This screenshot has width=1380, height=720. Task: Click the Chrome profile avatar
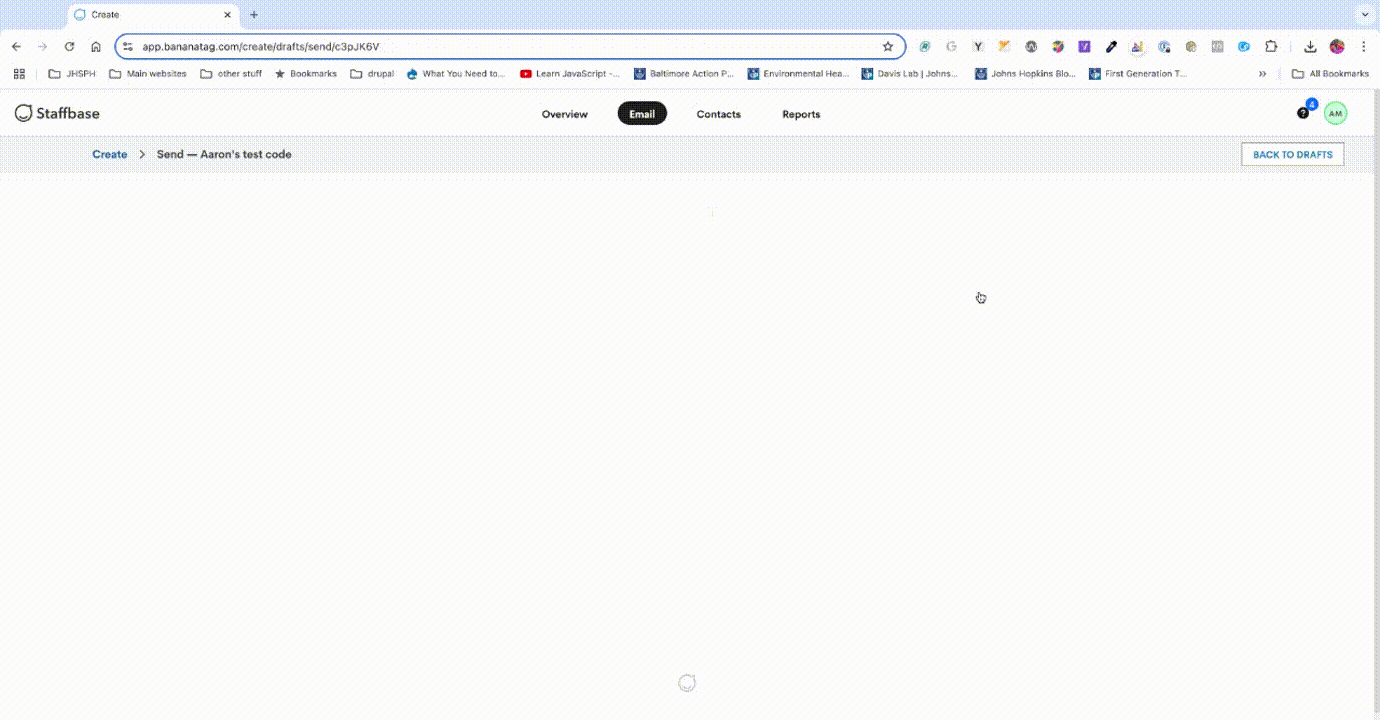point(1337,46)
